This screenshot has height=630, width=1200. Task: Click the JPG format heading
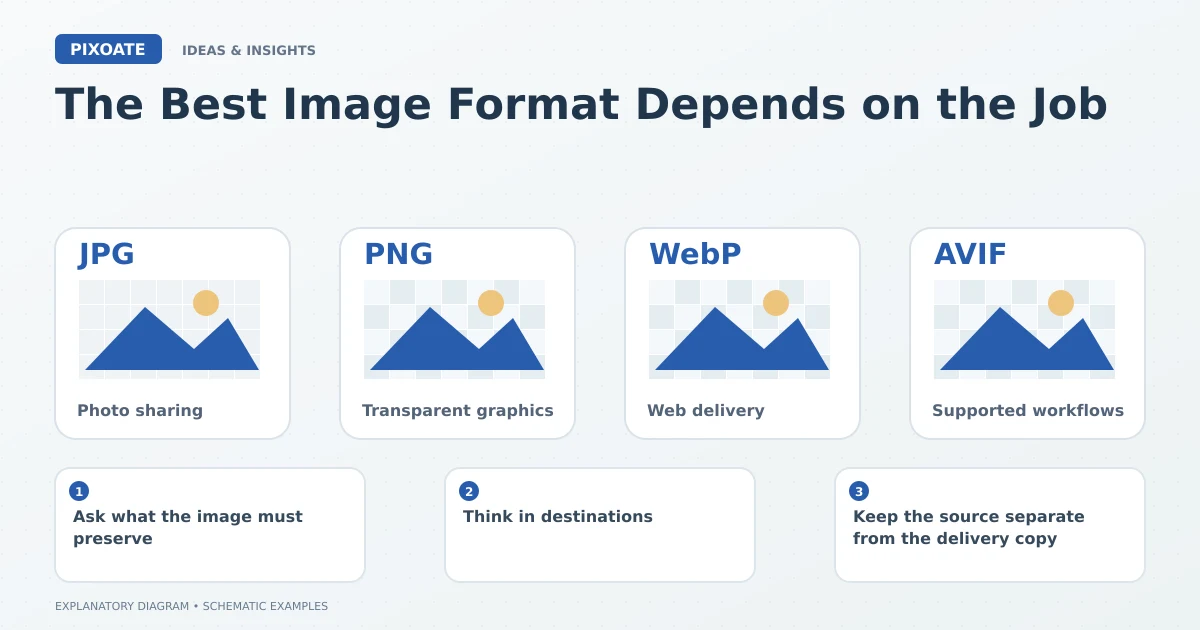click(x=107, y=254)
